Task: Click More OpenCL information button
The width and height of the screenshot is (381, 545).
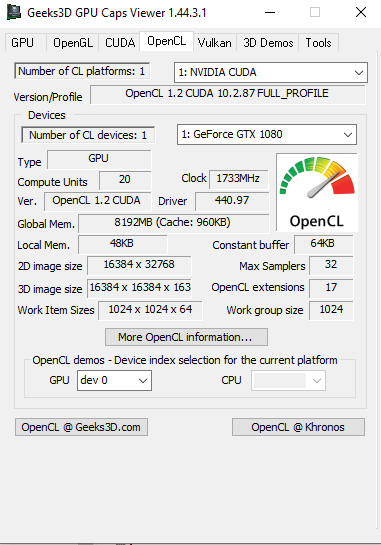Action: pos(186,337)
